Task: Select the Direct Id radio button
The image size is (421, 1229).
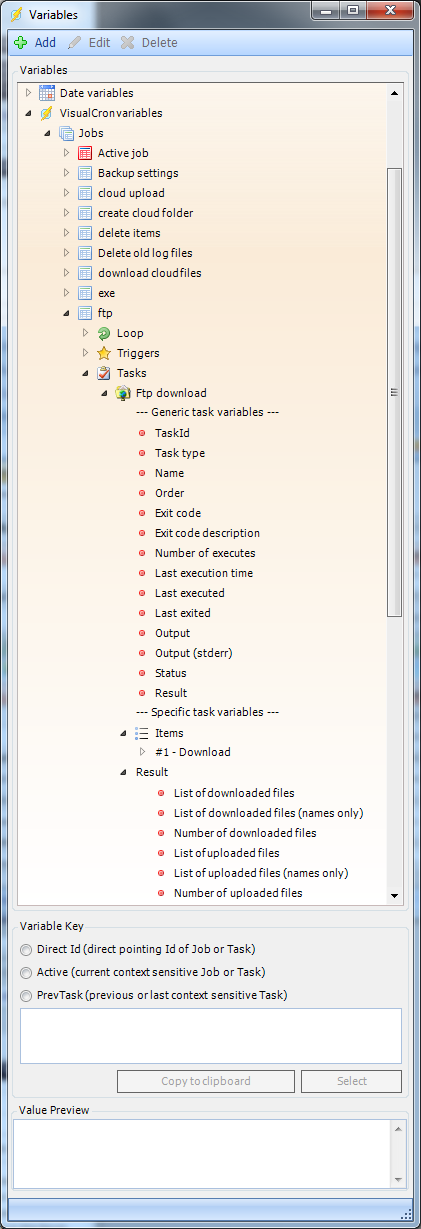Action: 26,947
